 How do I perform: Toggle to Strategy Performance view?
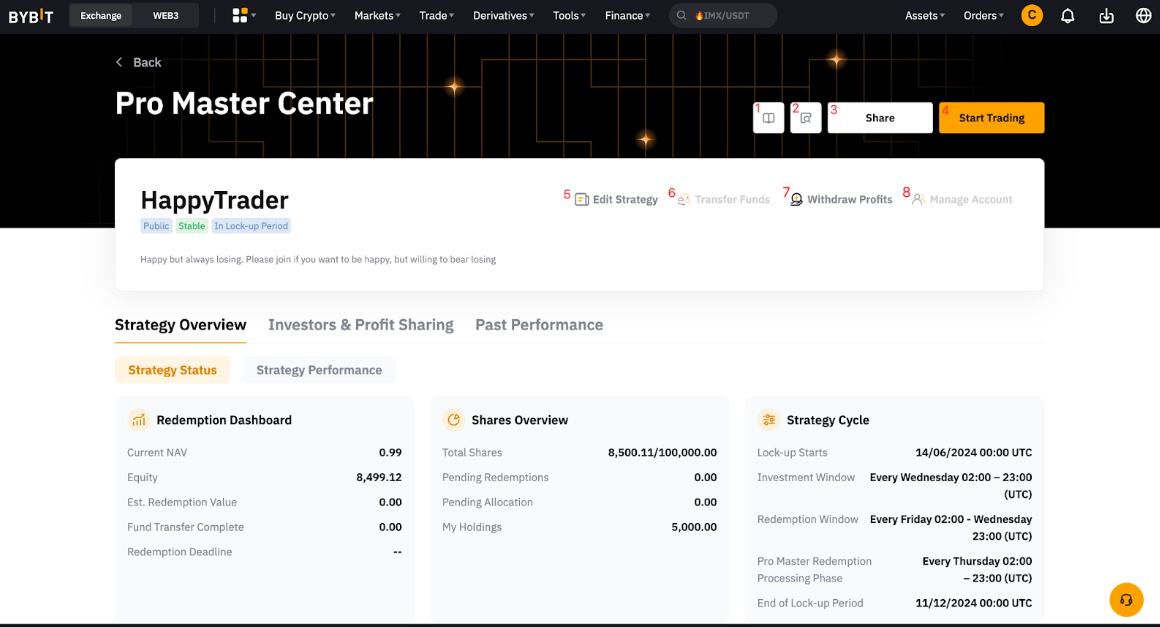point(319,370)
